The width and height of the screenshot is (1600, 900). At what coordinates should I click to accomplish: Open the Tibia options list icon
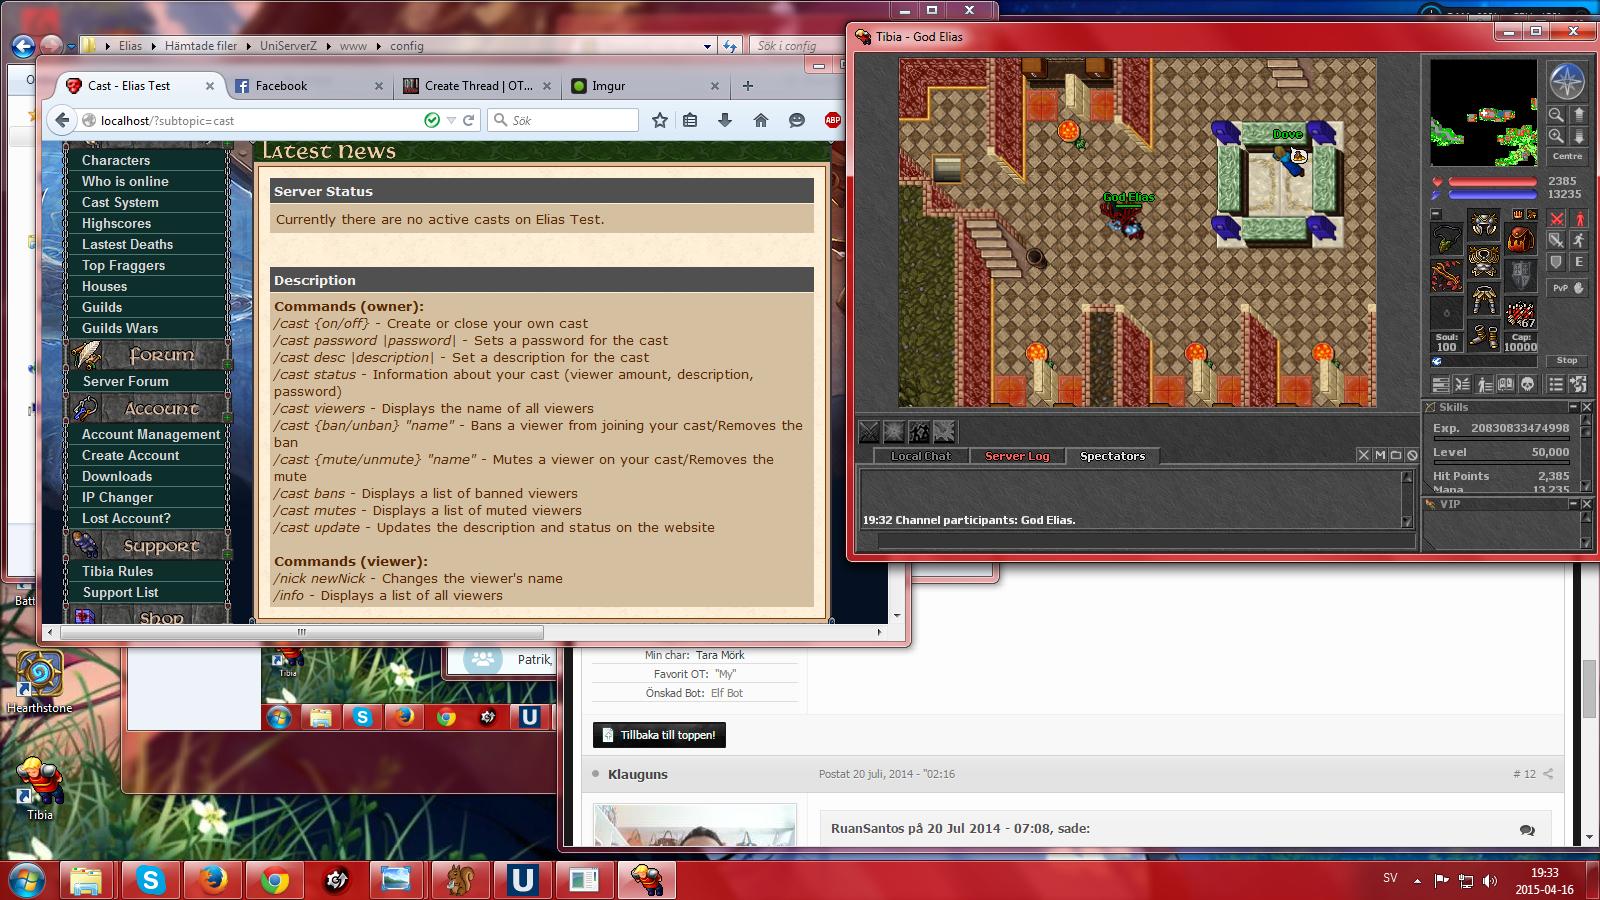point(1556,384)
